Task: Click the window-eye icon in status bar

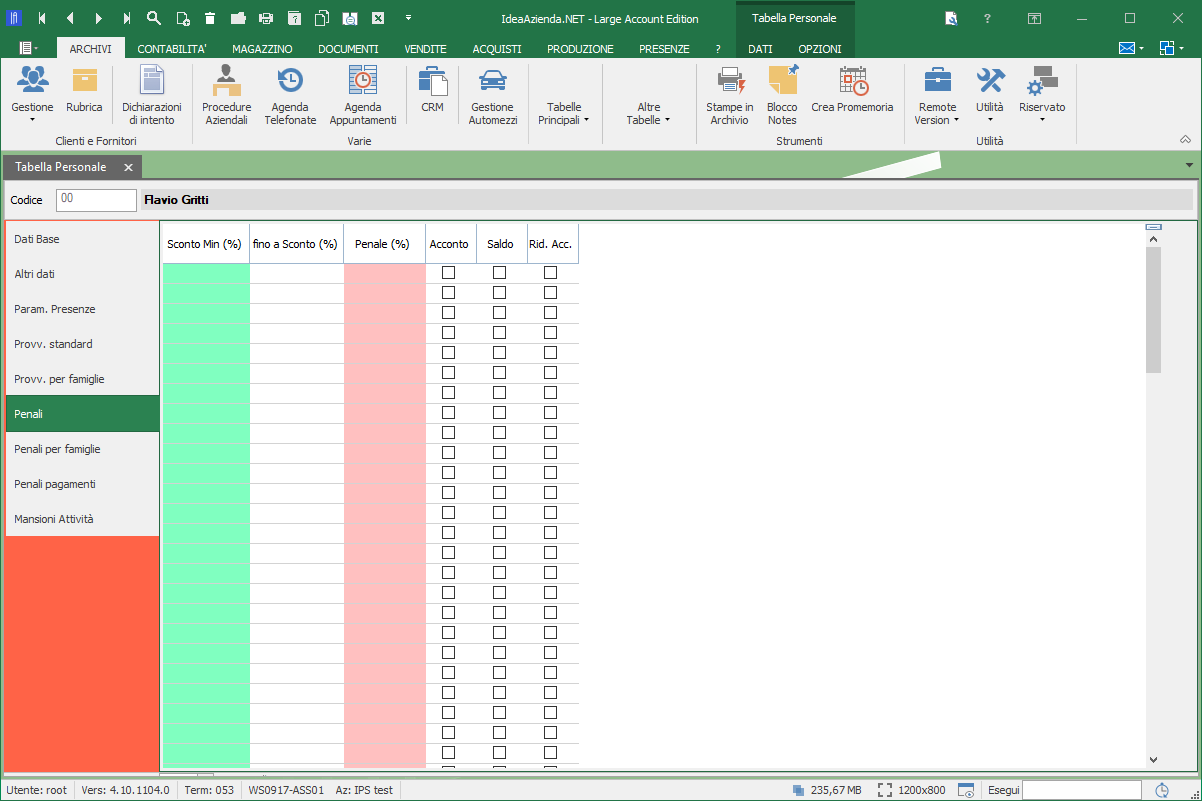Action: (966, 790)
